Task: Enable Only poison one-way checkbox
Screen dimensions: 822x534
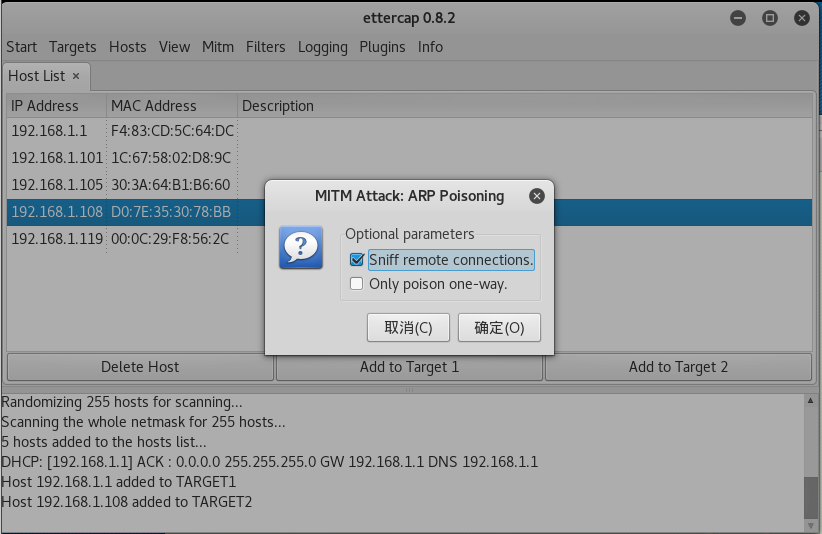Action: click(x=356, y=284)
